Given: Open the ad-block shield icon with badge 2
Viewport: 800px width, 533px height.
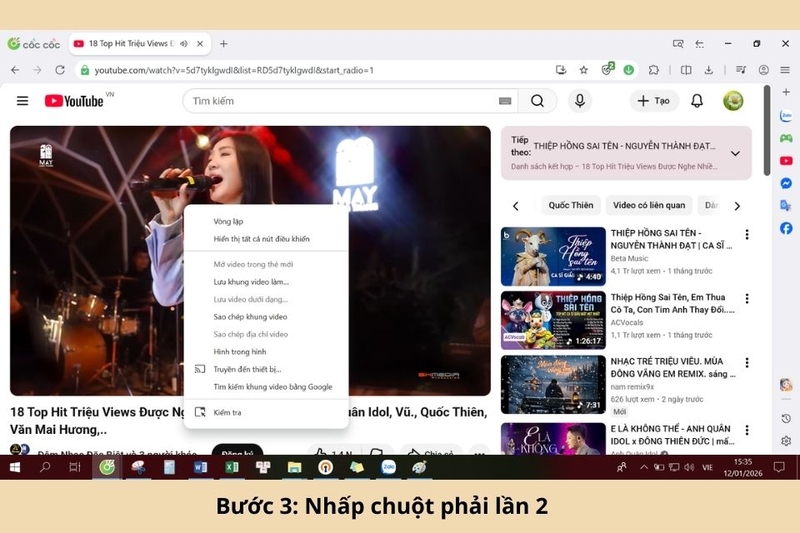Looking at the screenshot, I should point(607,69).
